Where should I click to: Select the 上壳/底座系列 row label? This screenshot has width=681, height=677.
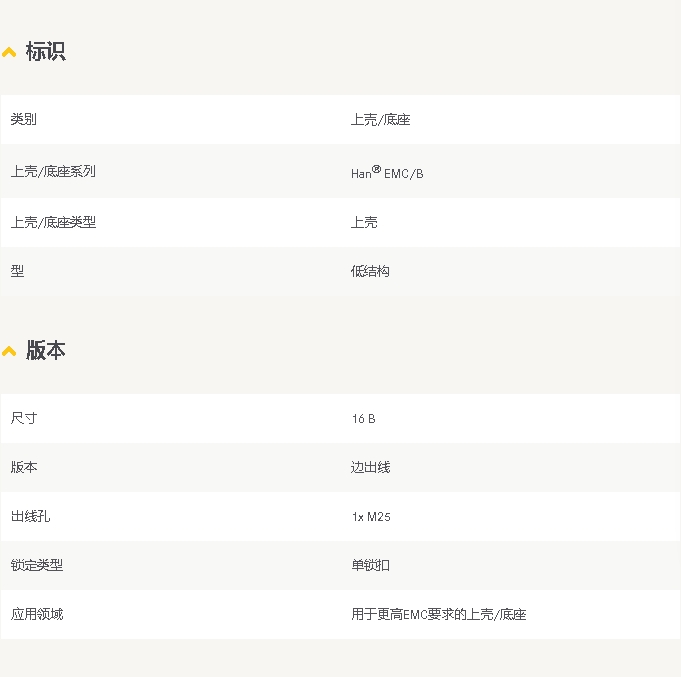(53, 172)
